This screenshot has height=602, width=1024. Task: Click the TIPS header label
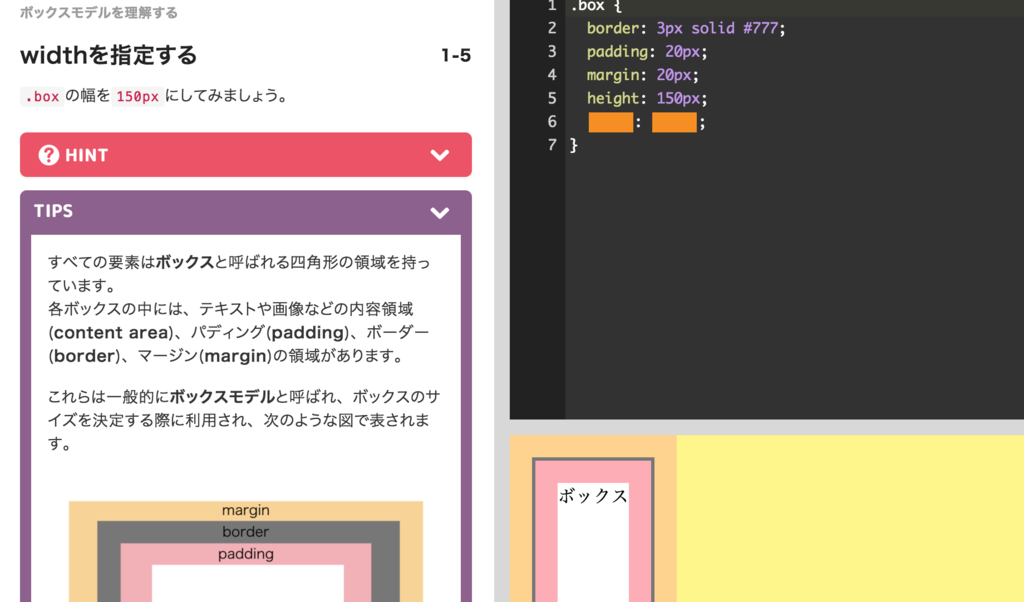tap(54, 211)
